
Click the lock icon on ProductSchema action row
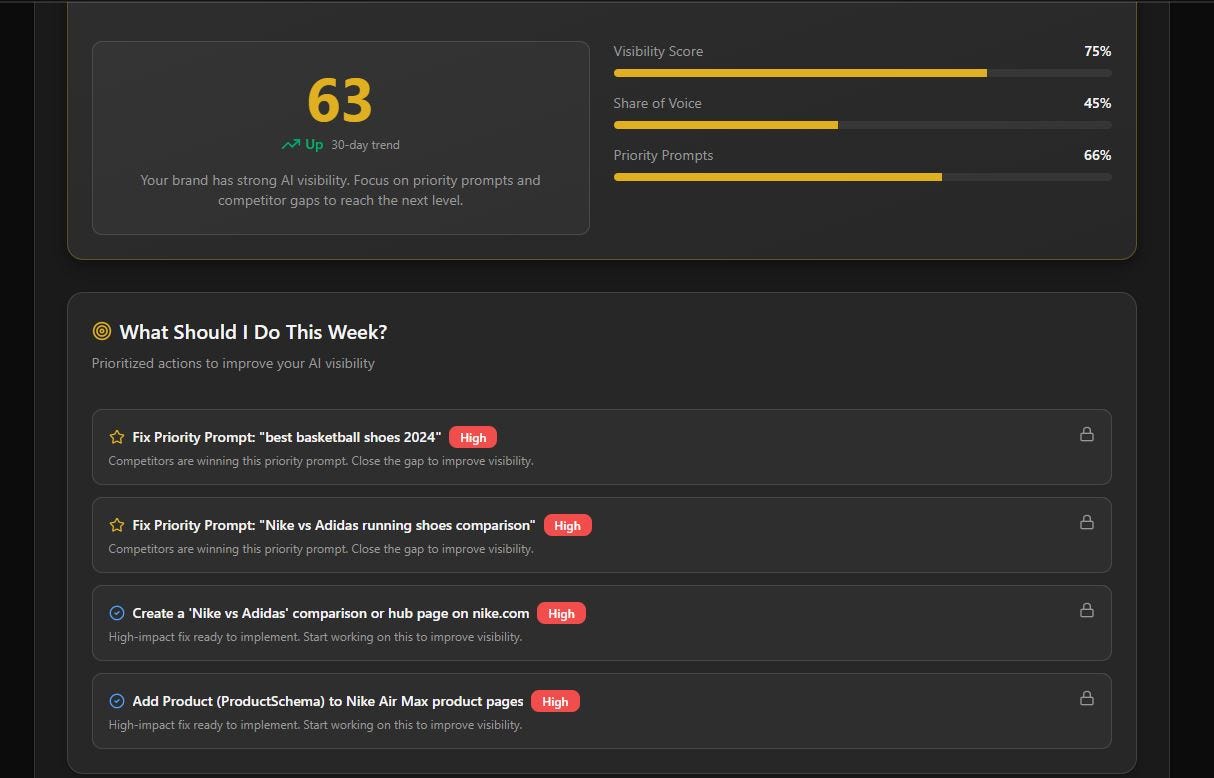pyautogui.click(x=1086, y=698)
